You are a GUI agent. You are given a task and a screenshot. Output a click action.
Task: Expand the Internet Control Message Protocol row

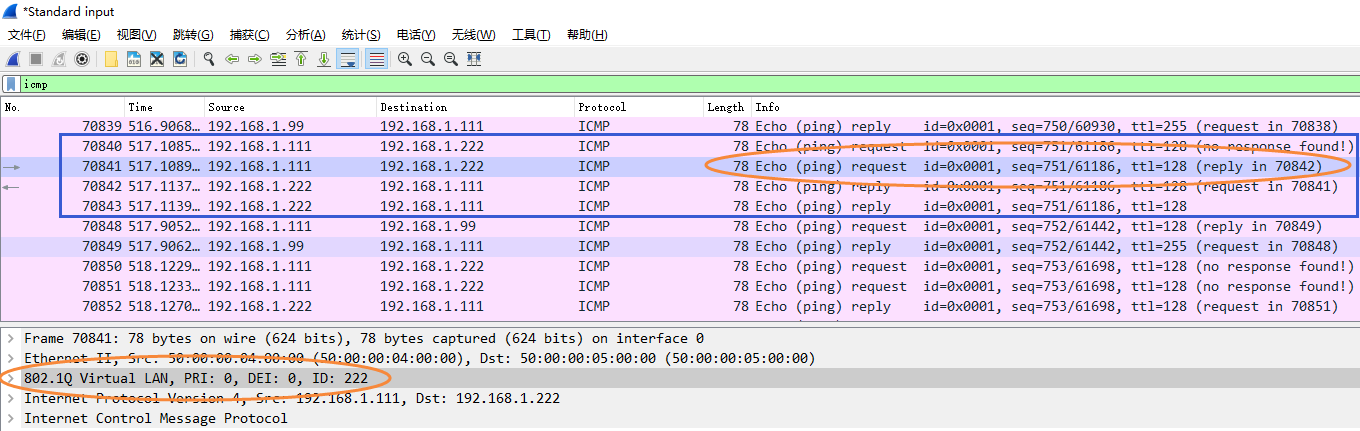pos(10,419)
